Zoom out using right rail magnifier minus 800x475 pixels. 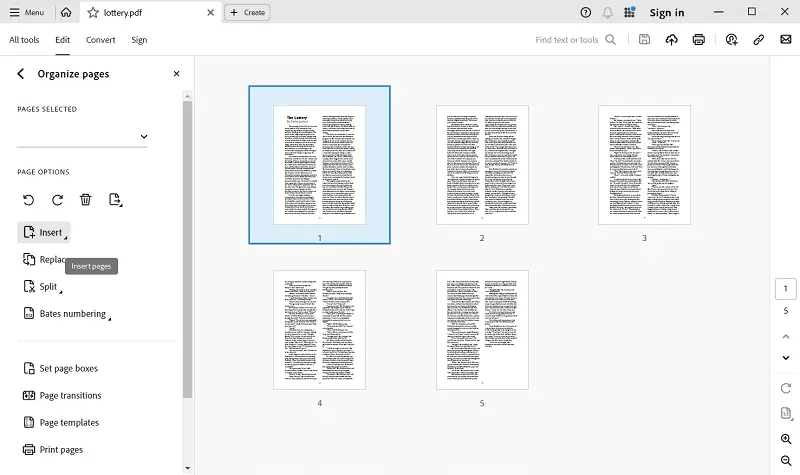786,461
